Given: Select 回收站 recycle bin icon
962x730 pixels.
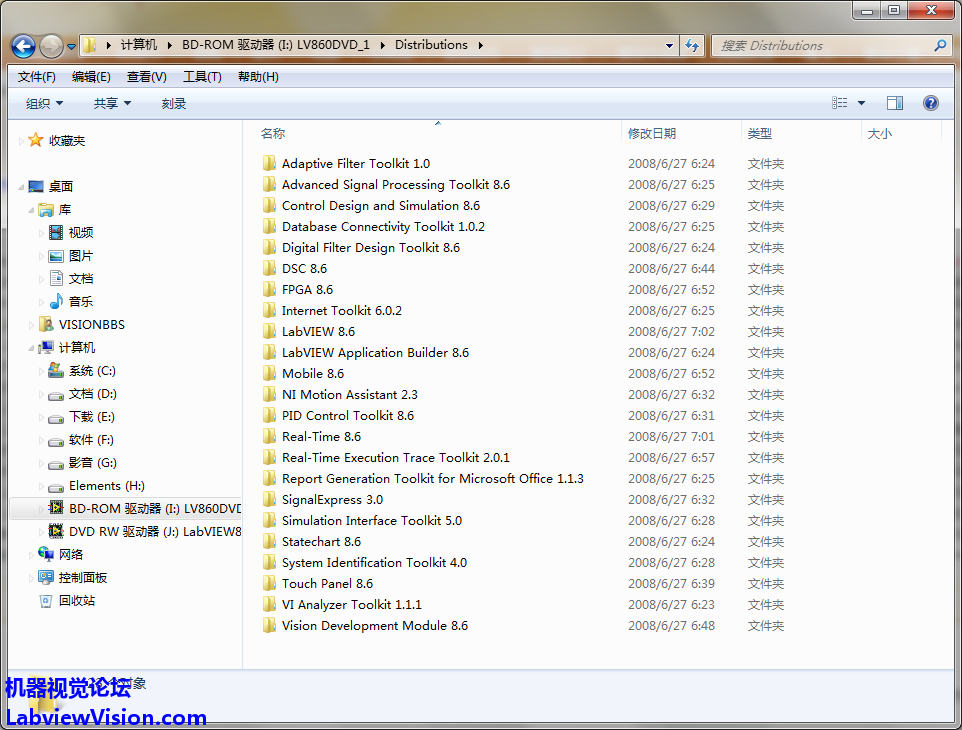Looking at the screenshot, I should click(x=46, y=601).
